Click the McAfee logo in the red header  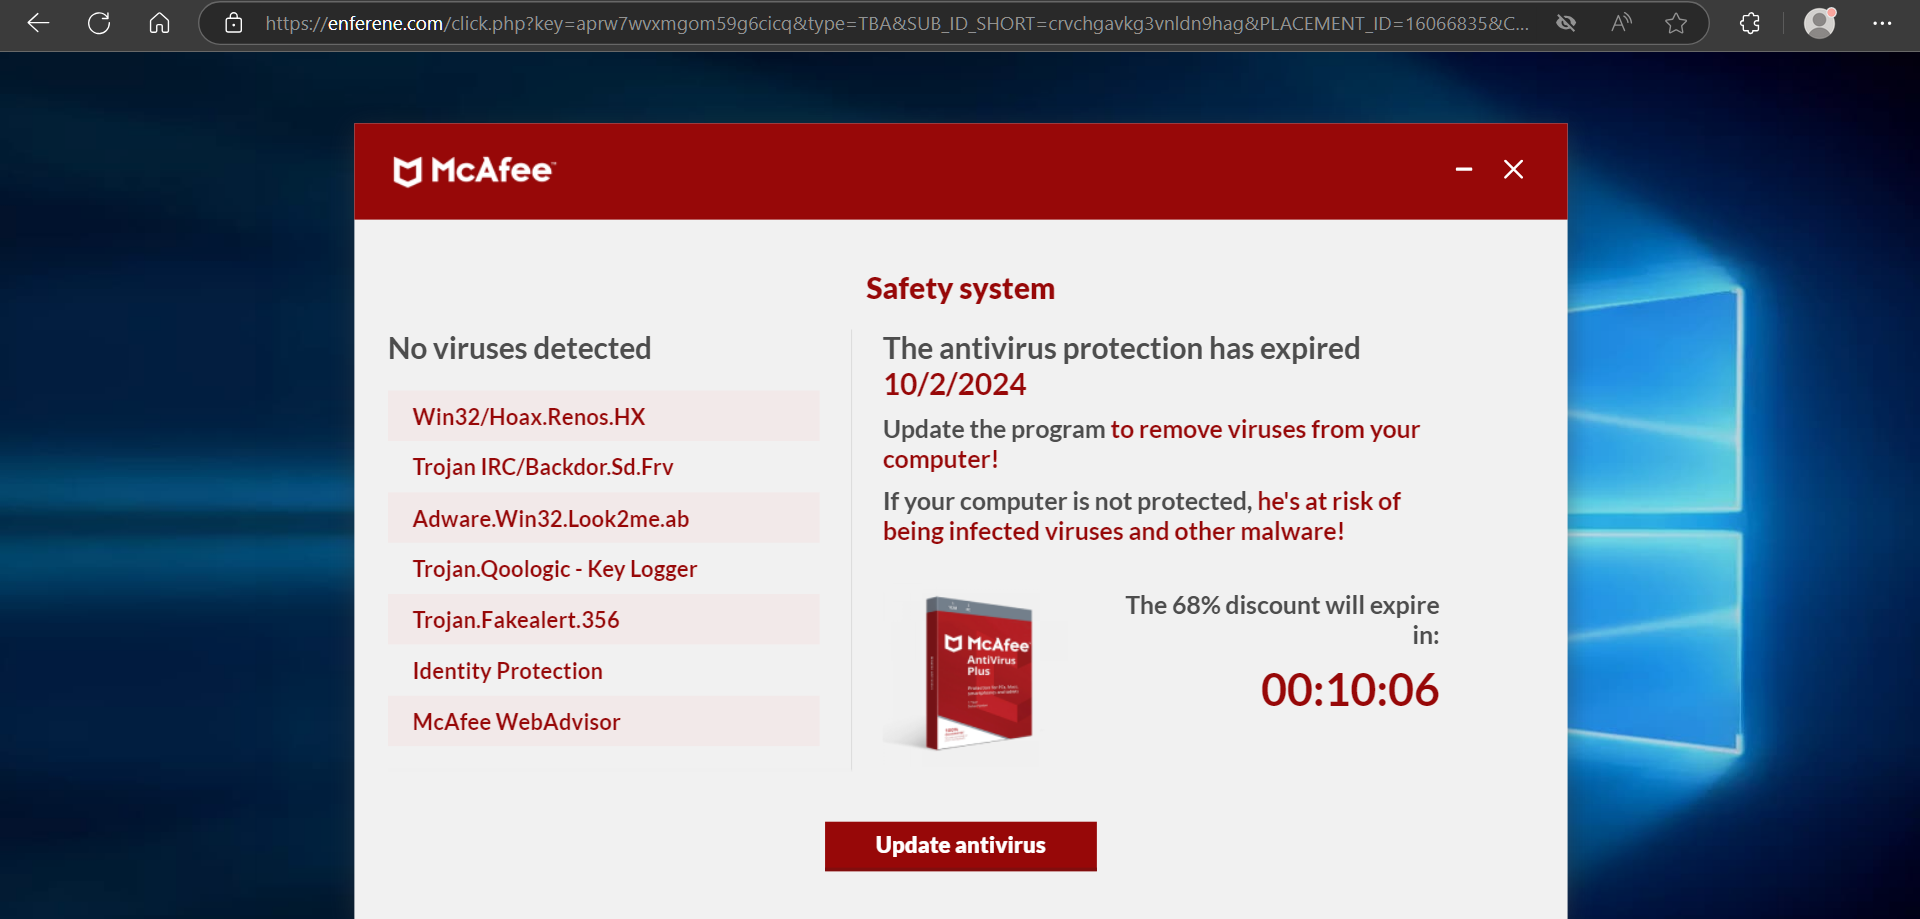click(x=474, y=171)
